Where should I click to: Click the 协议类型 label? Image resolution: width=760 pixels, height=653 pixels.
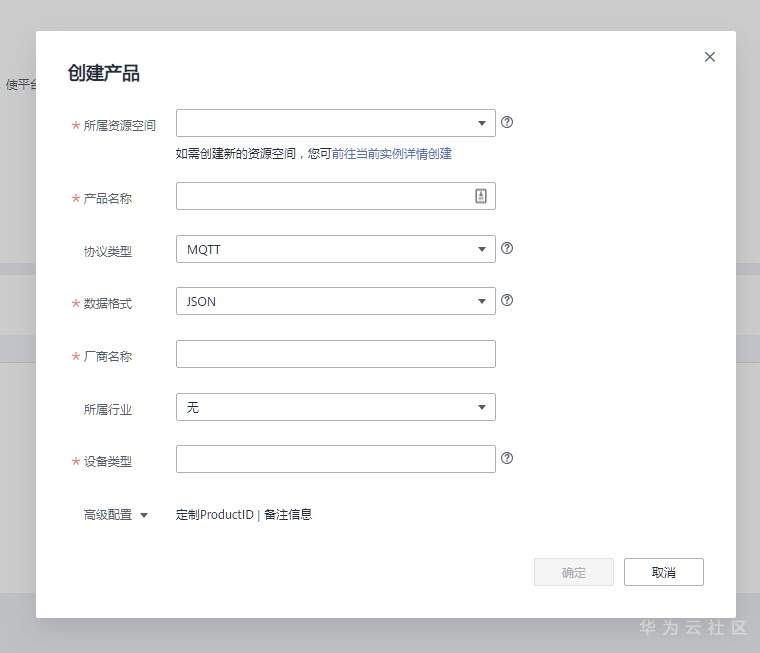click(108, 251)
